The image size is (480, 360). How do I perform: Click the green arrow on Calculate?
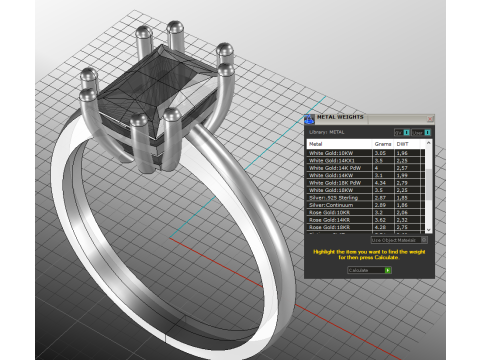(388, 270)
